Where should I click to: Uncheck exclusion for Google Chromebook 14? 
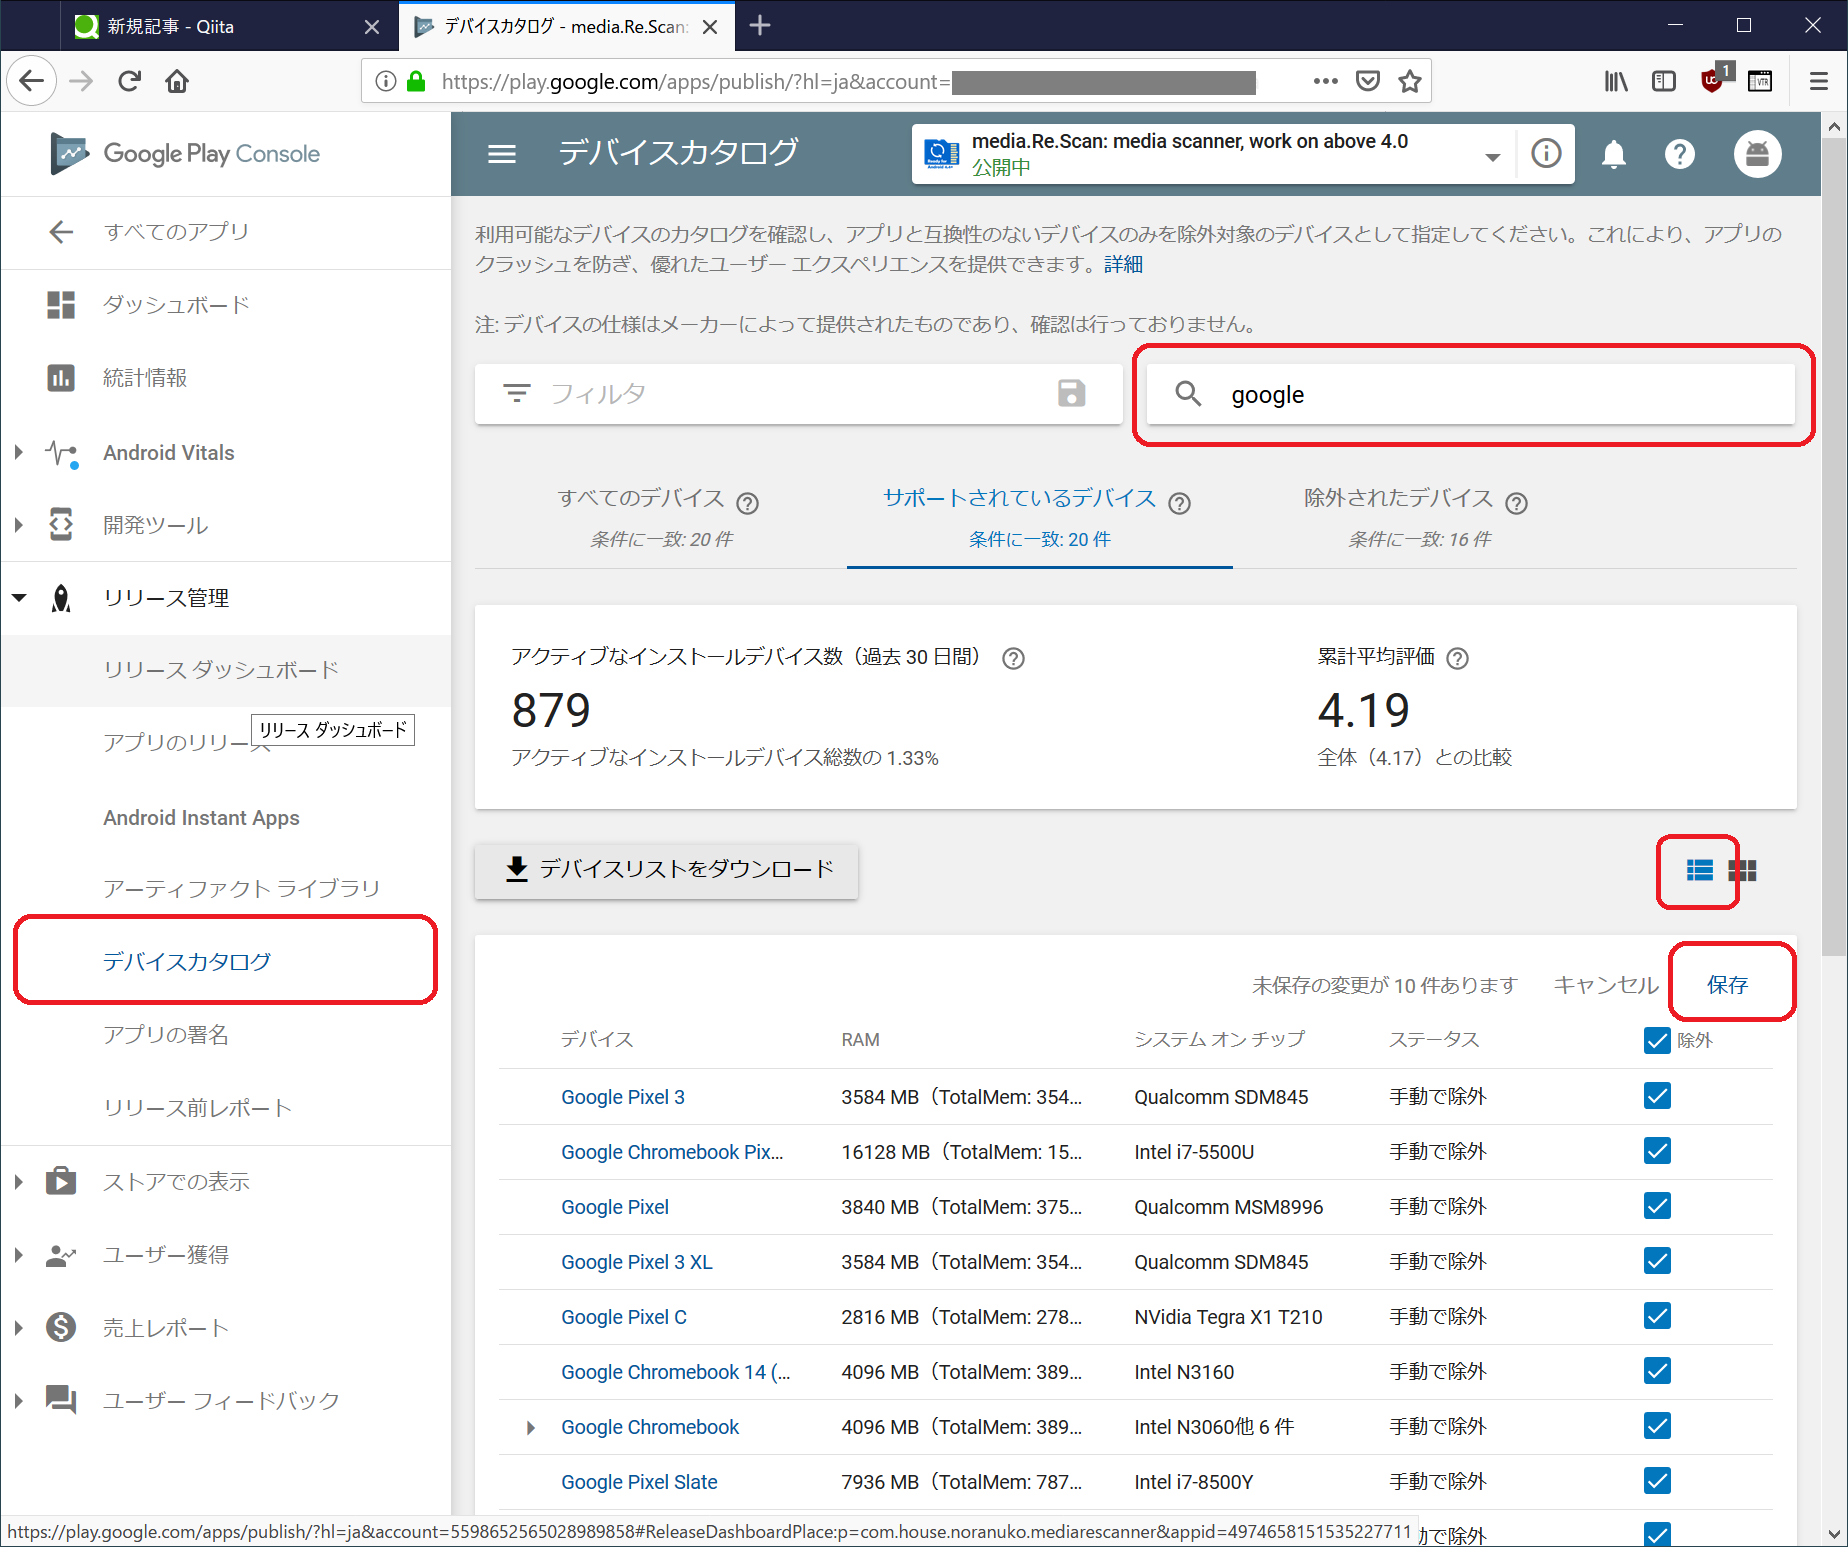click(1657, 1371)
